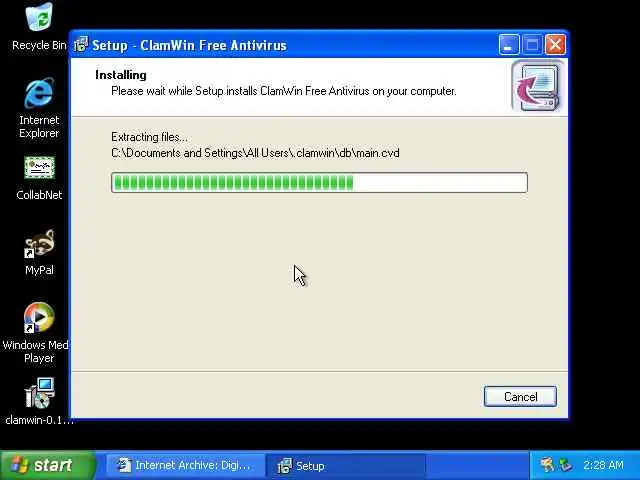Open the Start menu
This screenshot has width=640, height=480.
pyautogui.click(x=48, y=465)
